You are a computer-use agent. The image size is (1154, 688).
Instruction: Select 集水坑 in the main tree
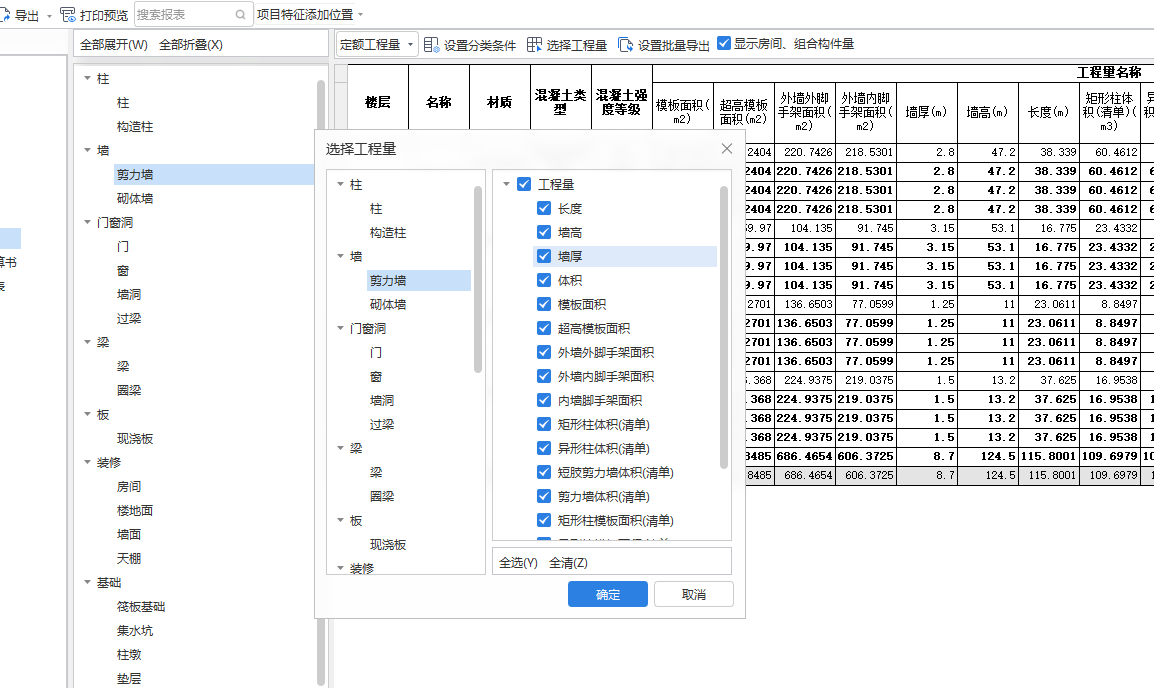pyautogui.click(x=135, y=631)
